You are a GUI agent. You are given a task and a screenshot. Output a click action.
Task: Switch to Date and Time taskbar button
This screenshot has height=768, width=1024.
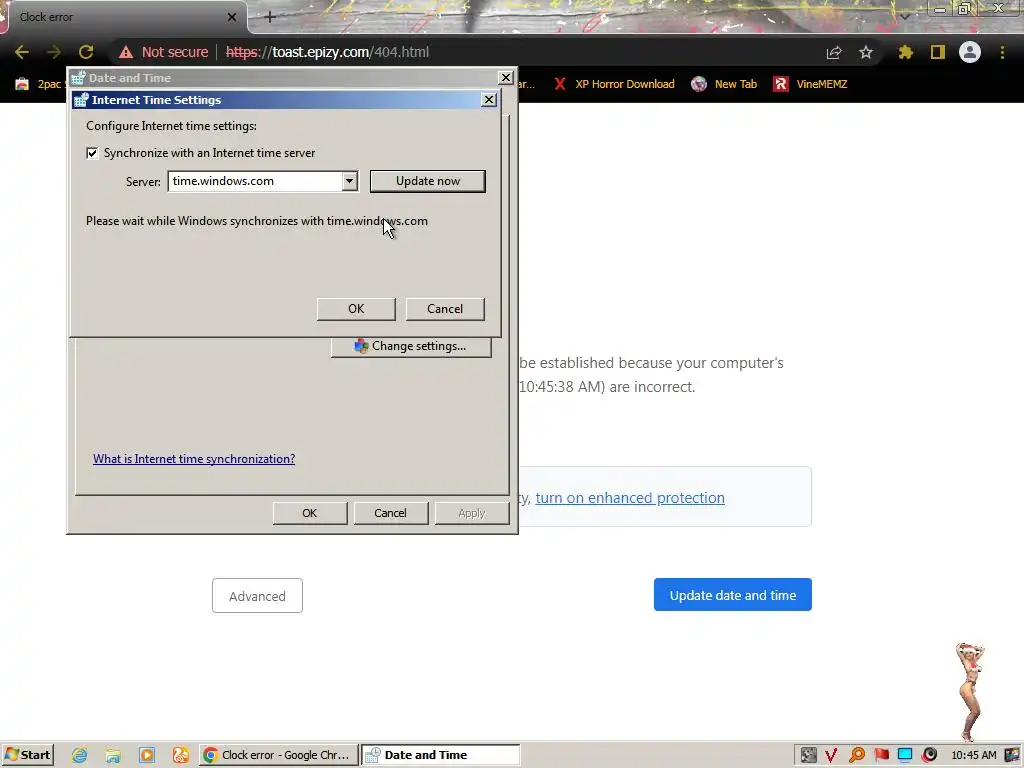coord(441,755)
